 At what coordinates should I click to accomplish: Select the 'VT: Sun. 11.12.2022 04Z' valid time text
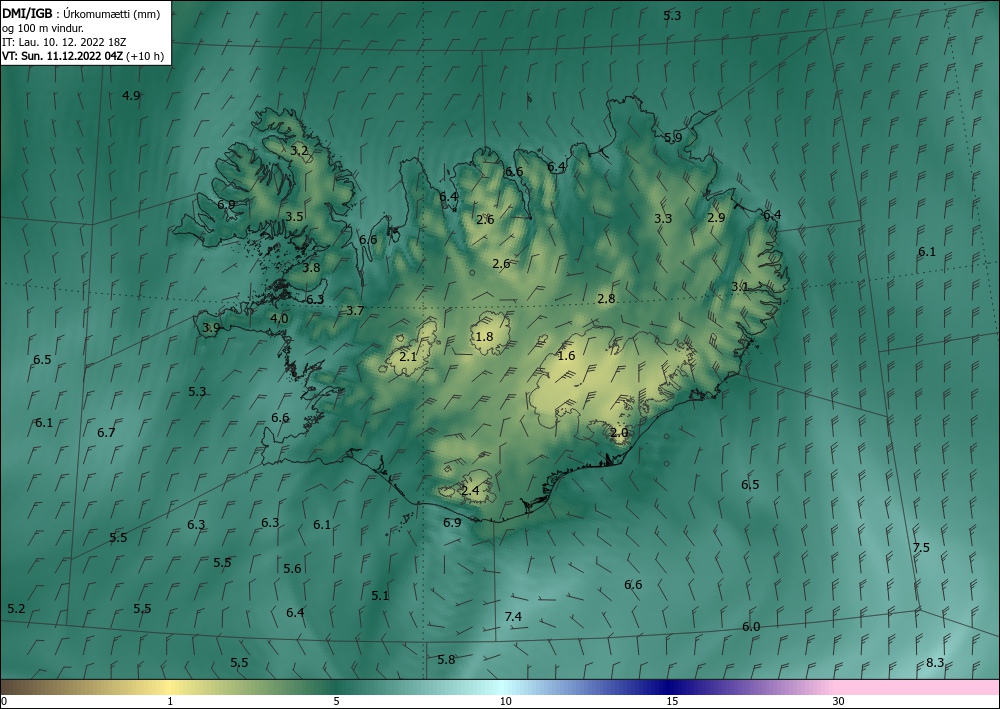pos(63,56)
